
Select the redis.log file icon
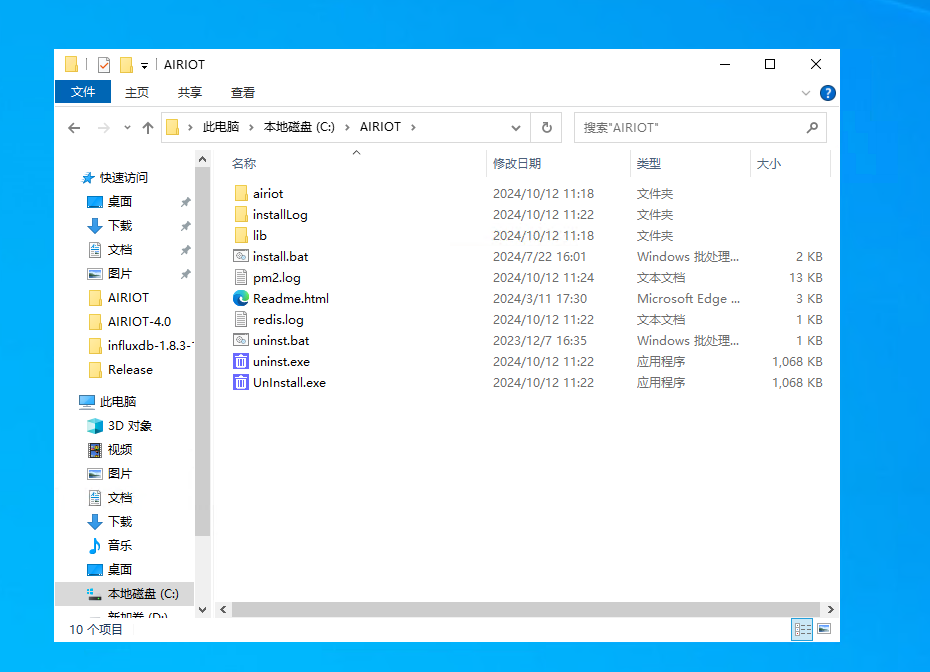click(241, 319)
